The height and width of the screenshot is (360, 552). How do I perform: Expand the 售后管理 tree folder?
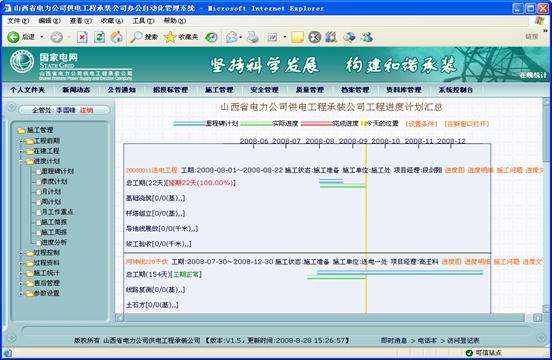21,283
